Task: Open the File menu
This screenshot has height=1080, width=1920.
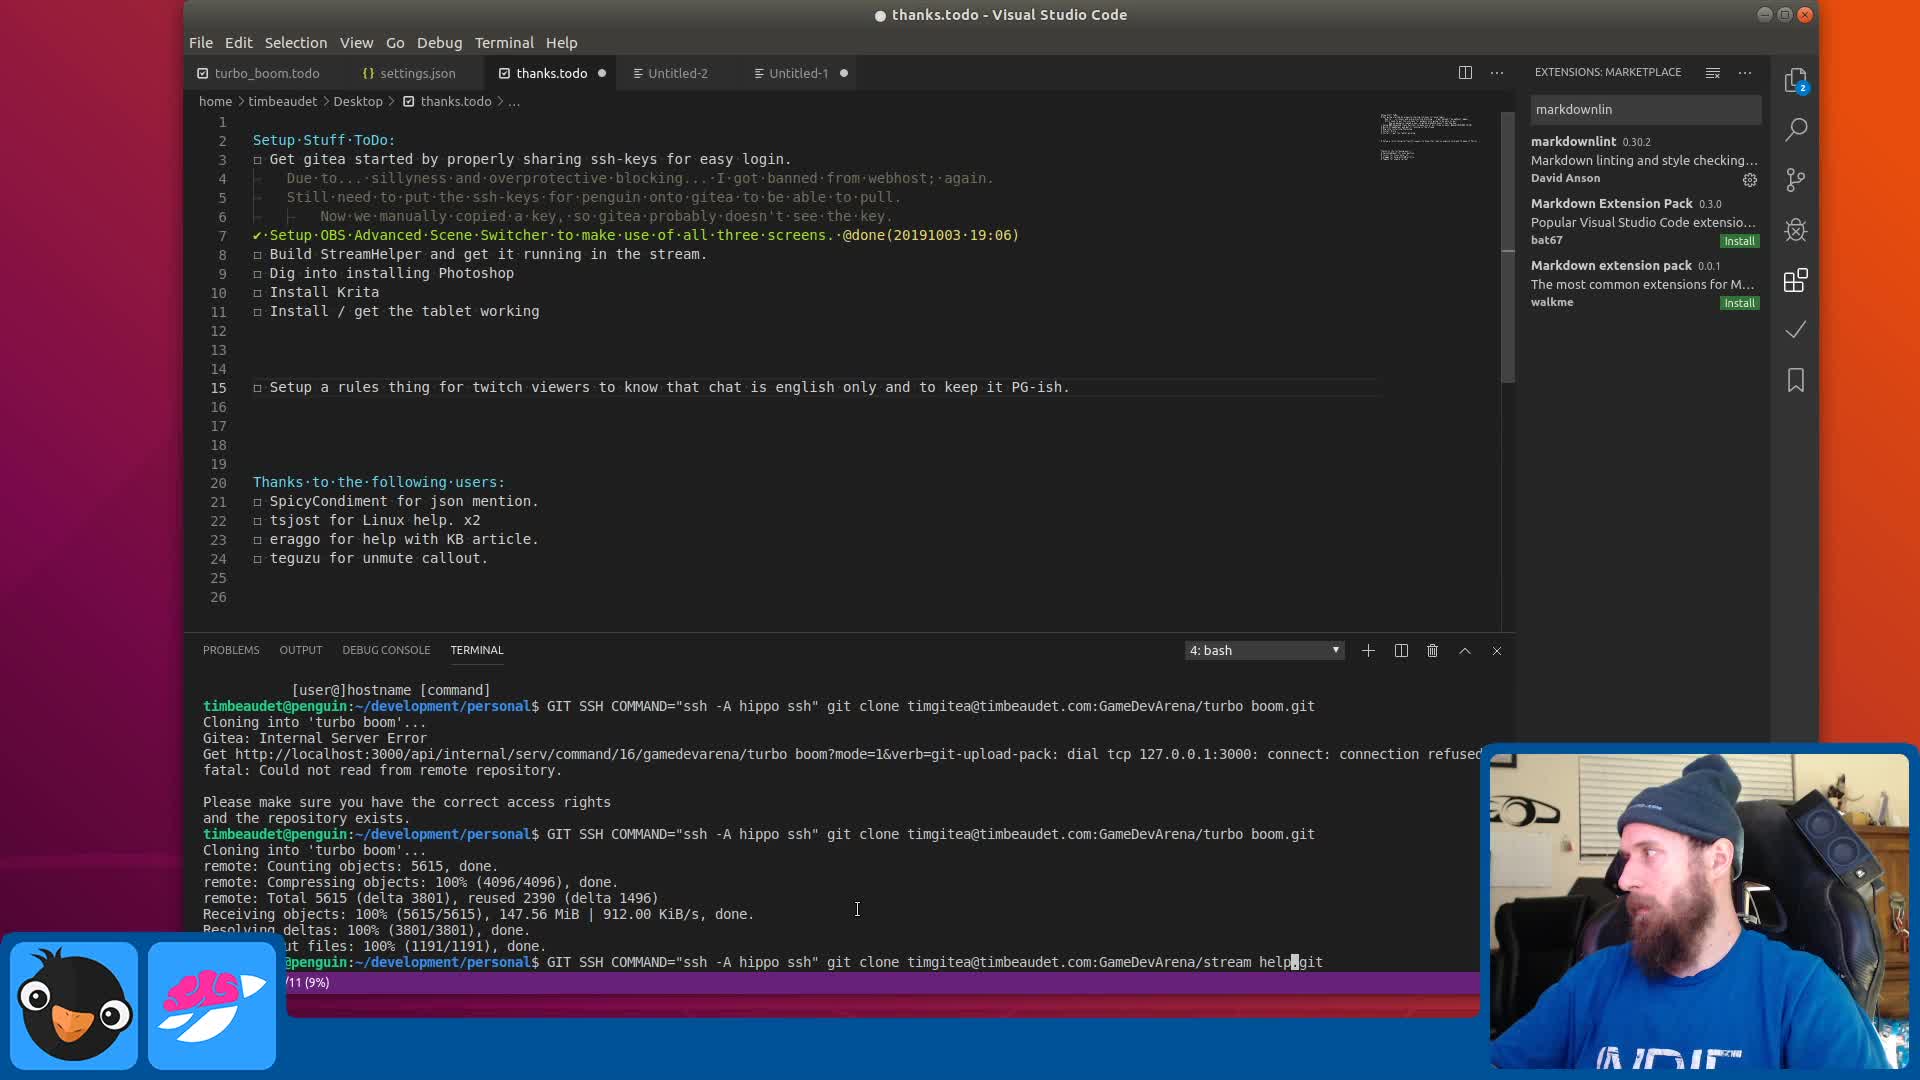Action: (201, 43)
